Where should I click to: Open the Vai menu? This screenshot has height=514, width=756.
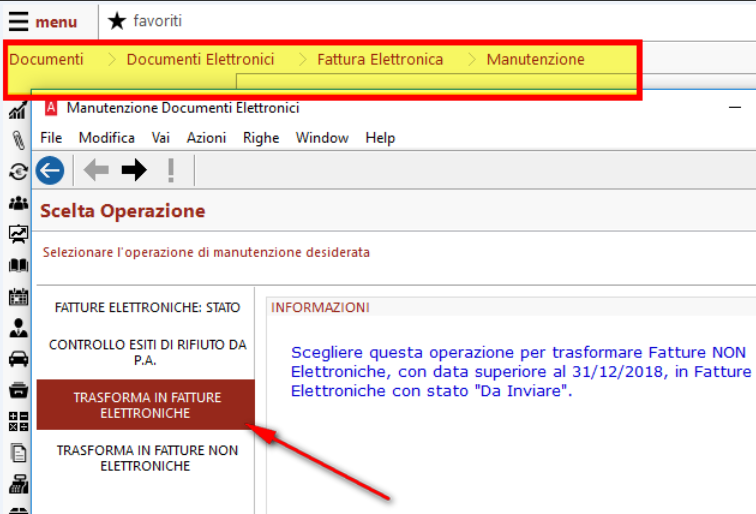point(161,138)
